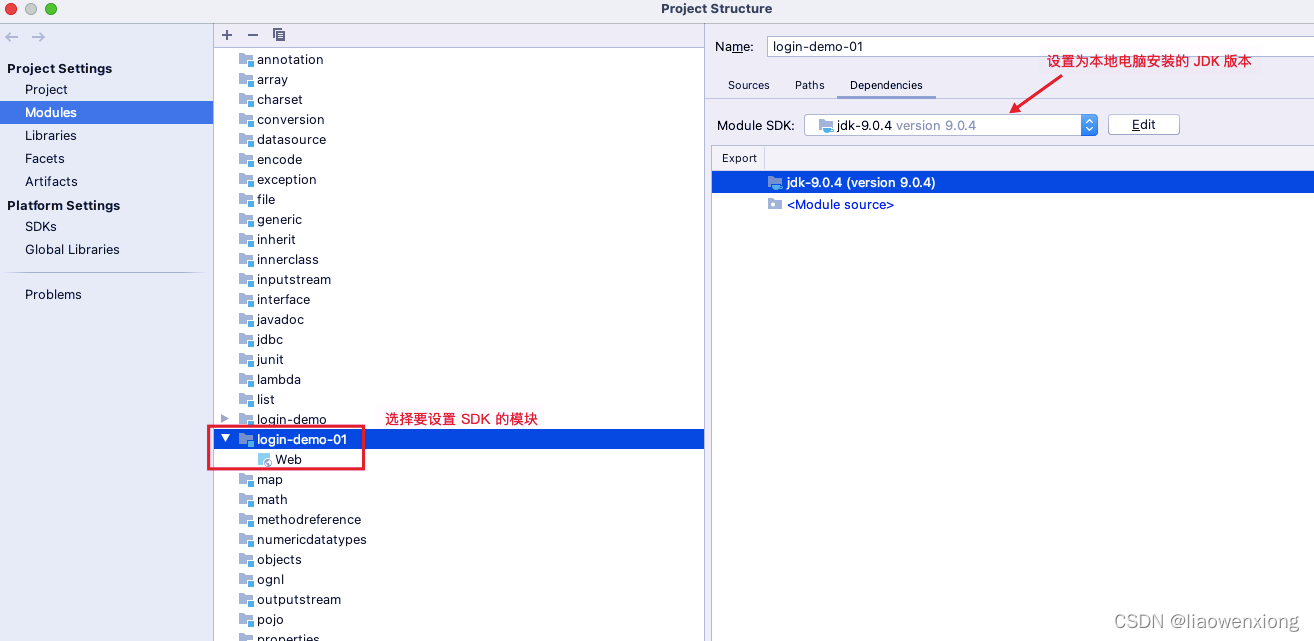Go forward with the right arrow

tap(38, 37)
